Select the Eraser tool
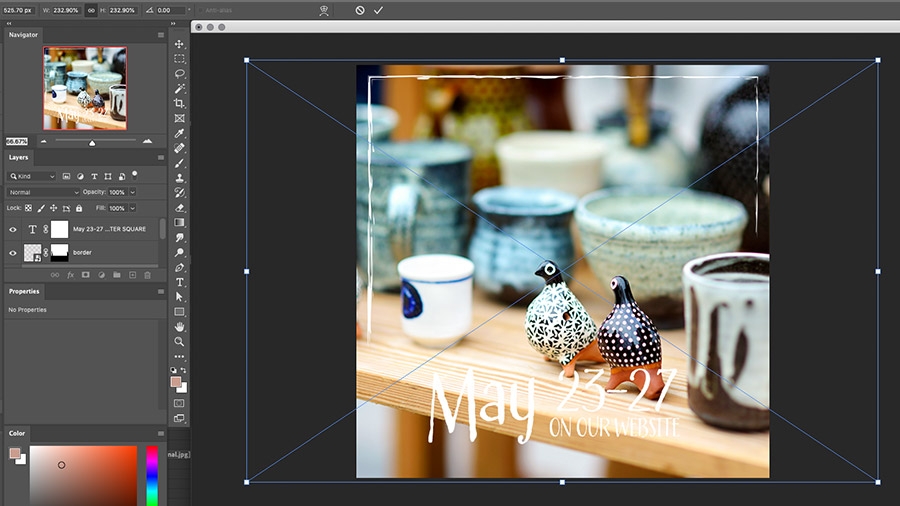Screen dimensions: 900x506 click(x=180, y=208)
